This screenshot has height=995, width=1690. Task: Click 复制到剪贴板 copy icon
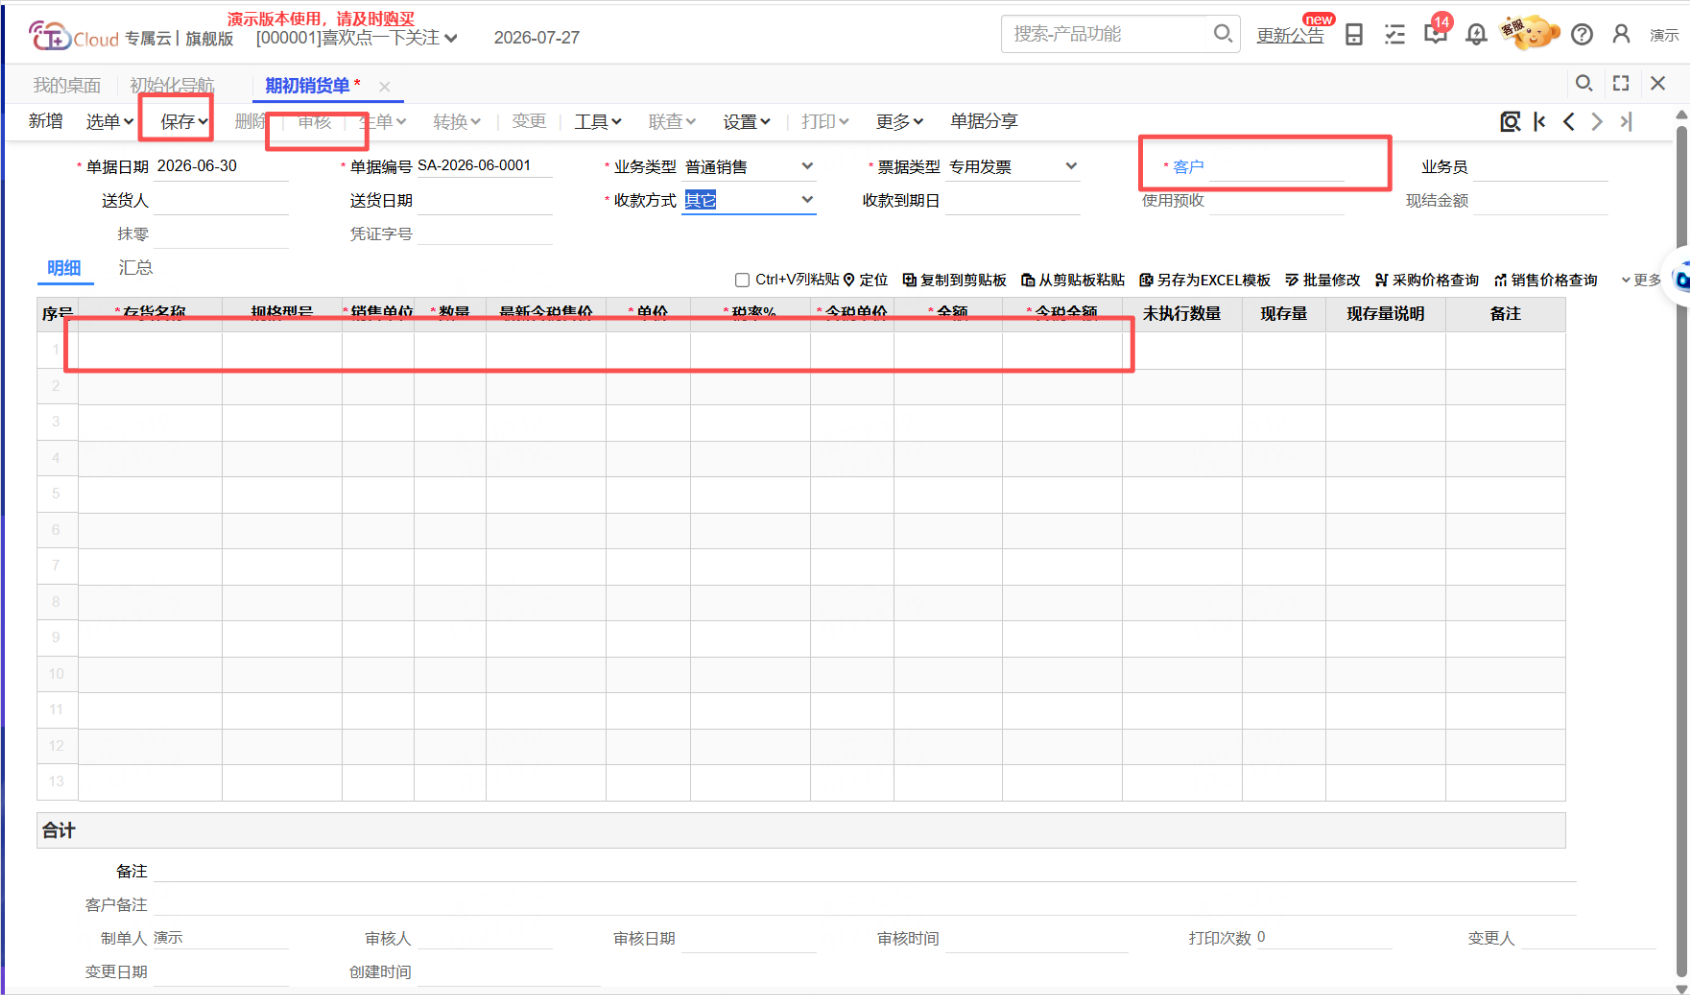point(909,280)
